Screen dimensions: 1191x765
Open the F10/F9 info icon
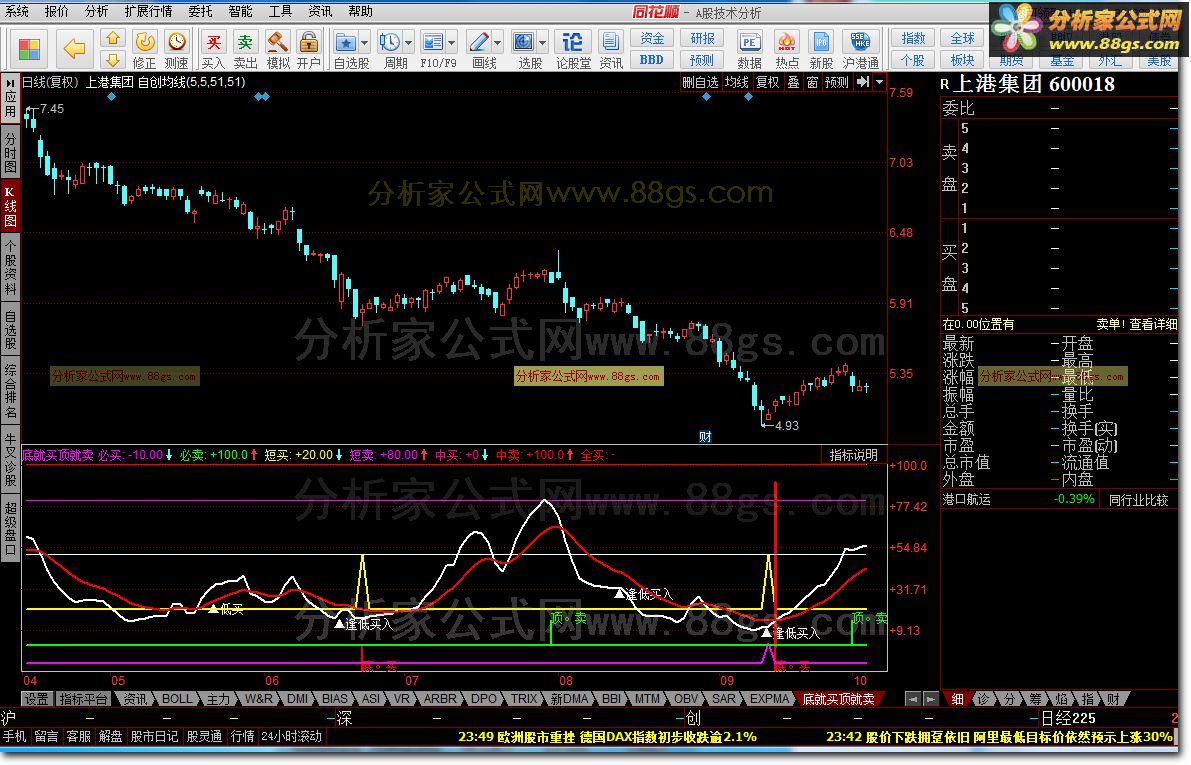[434, 49]
